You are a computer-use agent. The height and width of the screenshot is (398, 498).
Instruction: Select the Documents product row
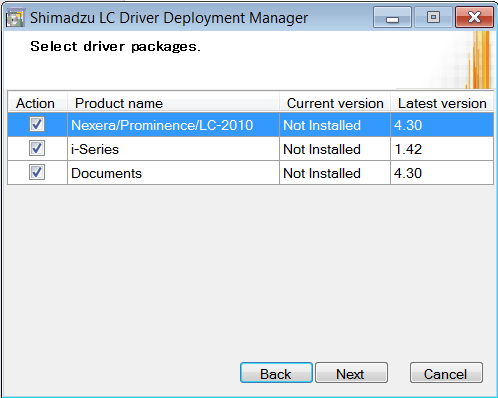point(250,173)
